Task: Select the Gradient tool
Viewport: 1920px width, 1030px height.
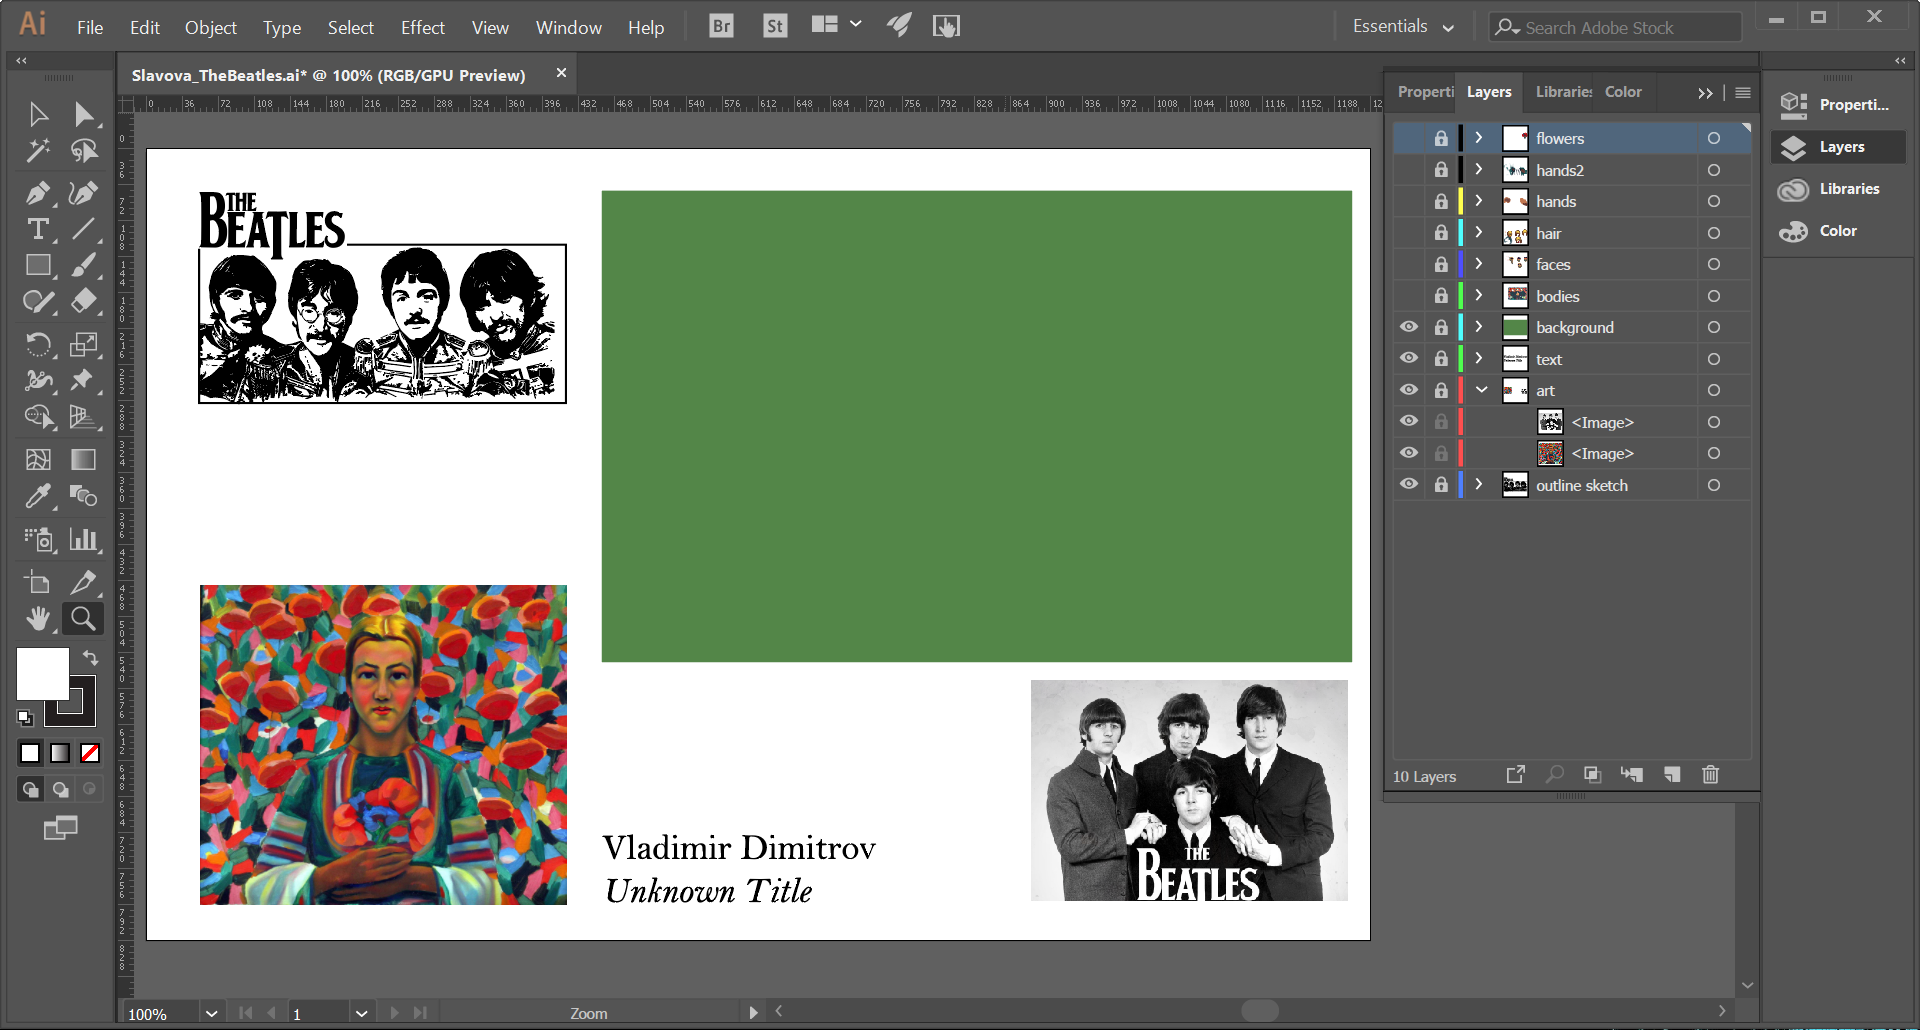Action: click(84, 459)
